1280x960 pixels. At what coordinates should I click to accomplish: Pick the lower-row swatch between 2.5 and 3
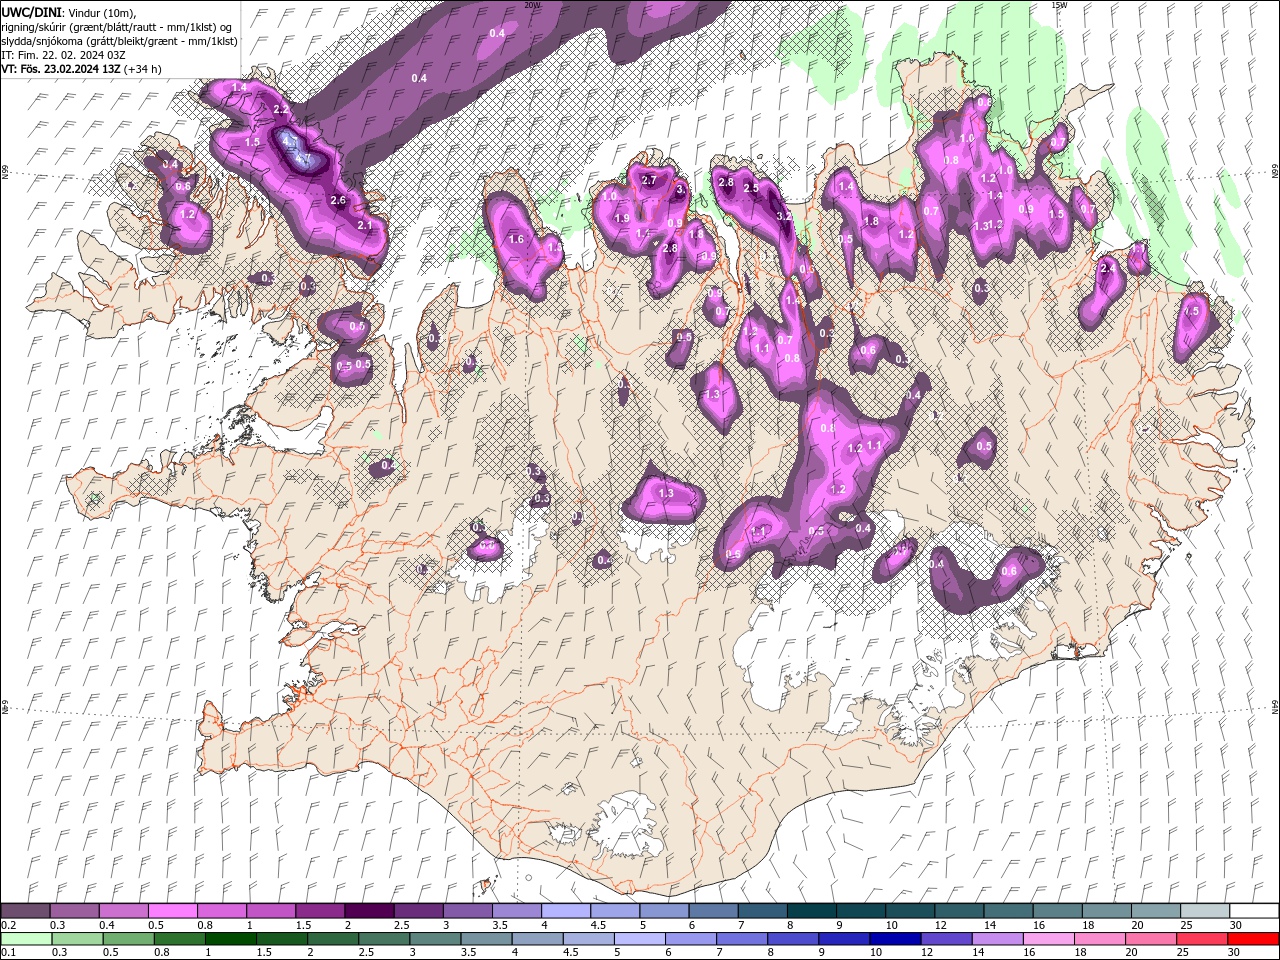[x=385, y=939]
